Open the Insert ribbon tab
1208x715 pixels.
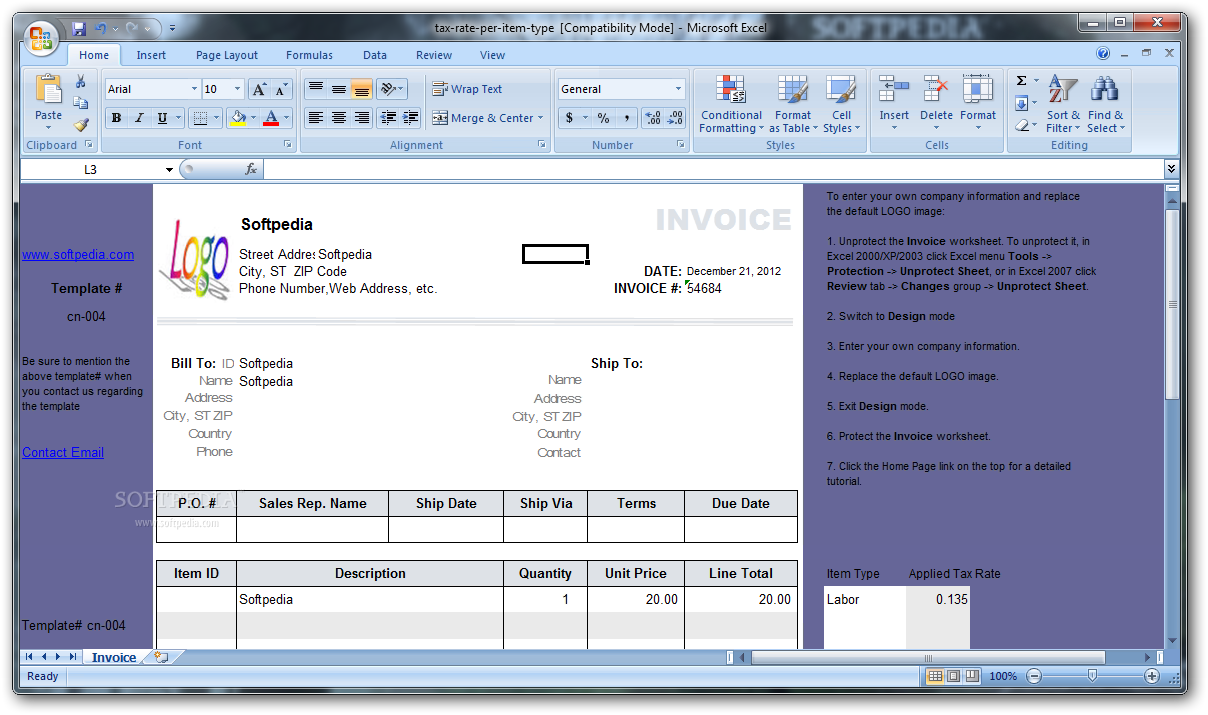pyautogui.click(x=151, y=55)
